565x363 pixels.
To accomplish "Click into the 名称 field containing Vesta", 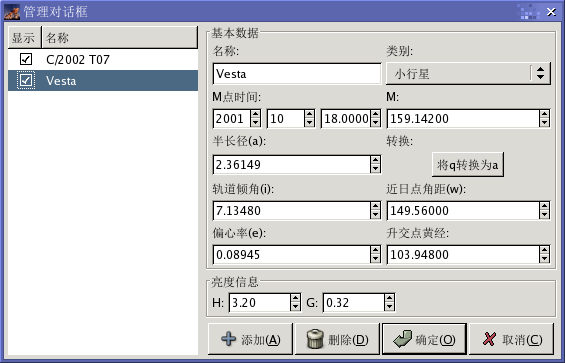I will click(x=297, y=74).
